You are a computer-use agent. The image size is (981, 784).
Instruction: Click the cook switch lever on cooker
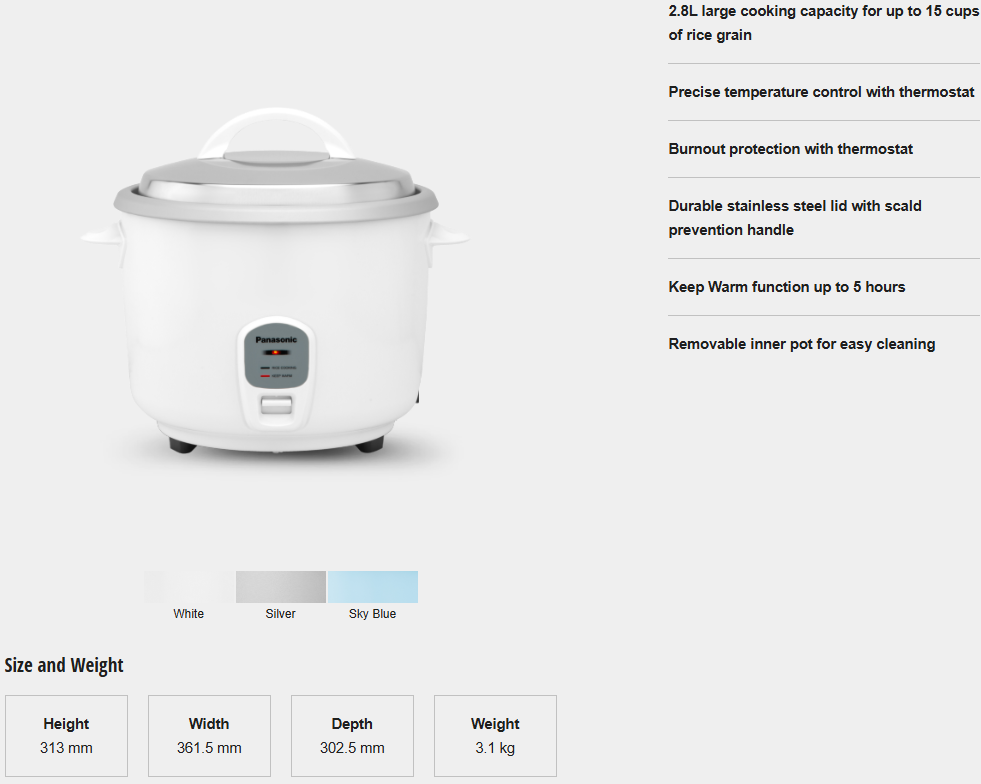(x=276, y=405)
